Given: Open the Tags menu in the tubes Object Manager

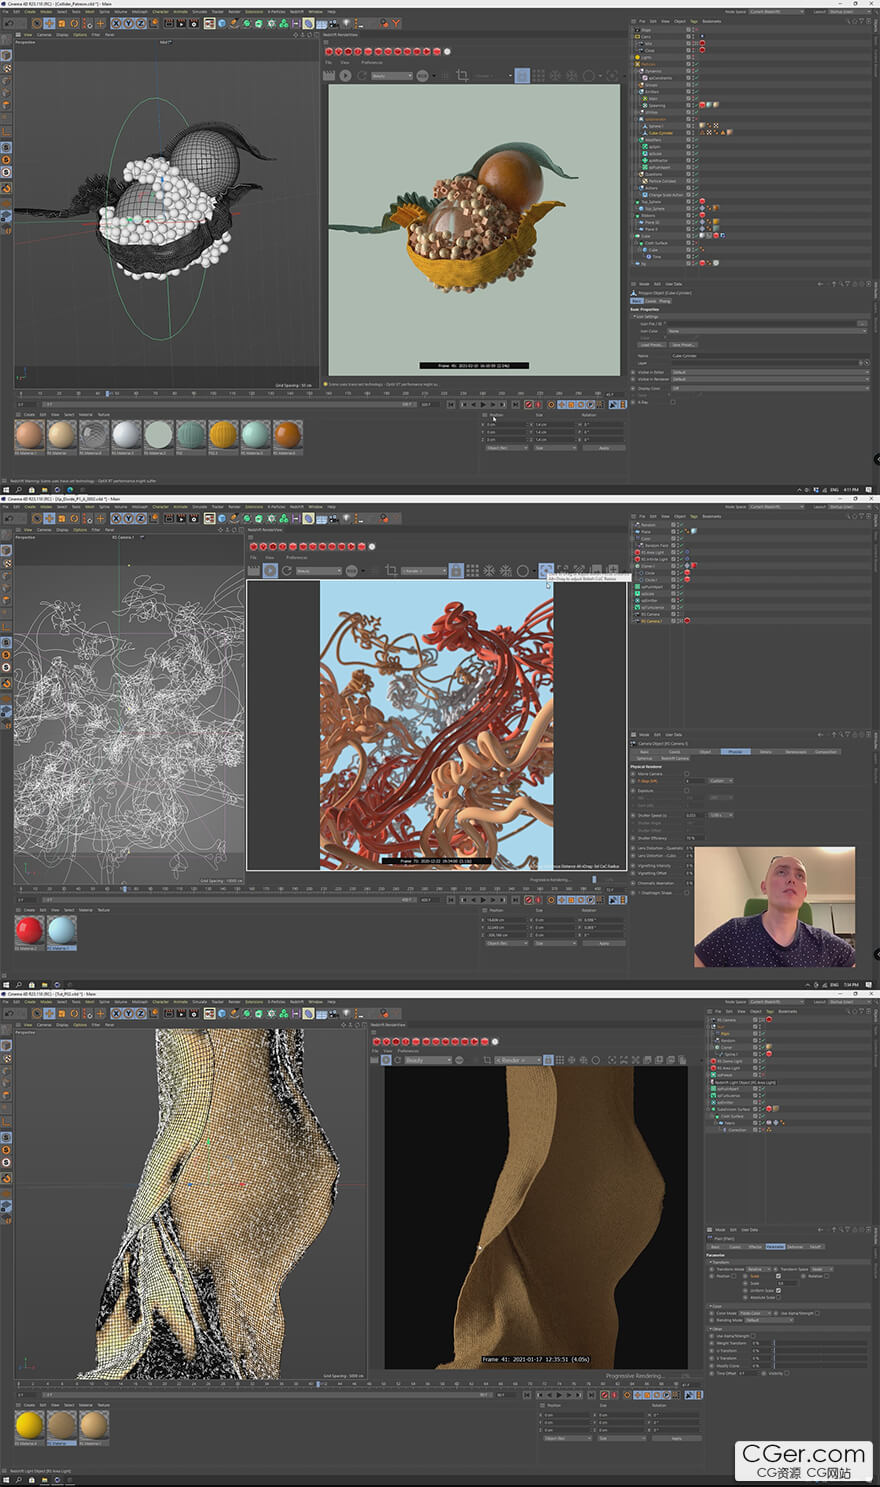Looking at the screenshot, I should click(693, 516).
